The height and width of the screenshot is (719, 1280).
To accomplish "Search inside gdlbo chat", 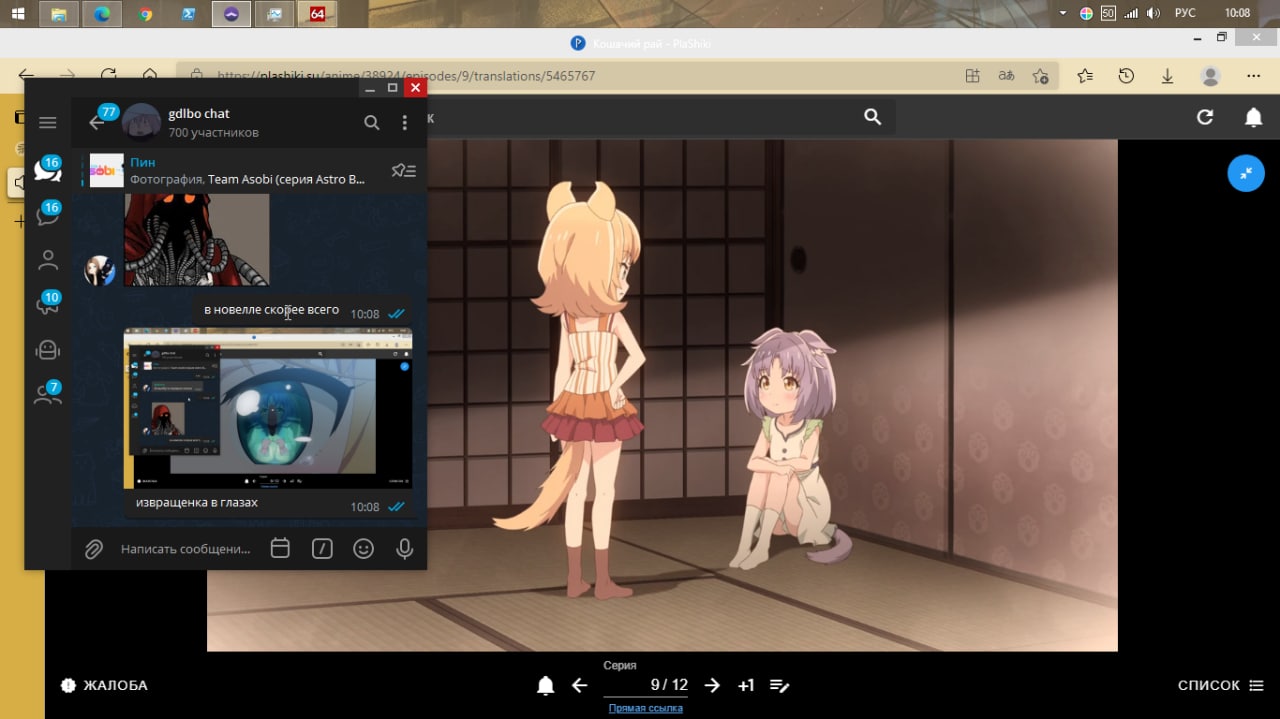I will 371,122.
